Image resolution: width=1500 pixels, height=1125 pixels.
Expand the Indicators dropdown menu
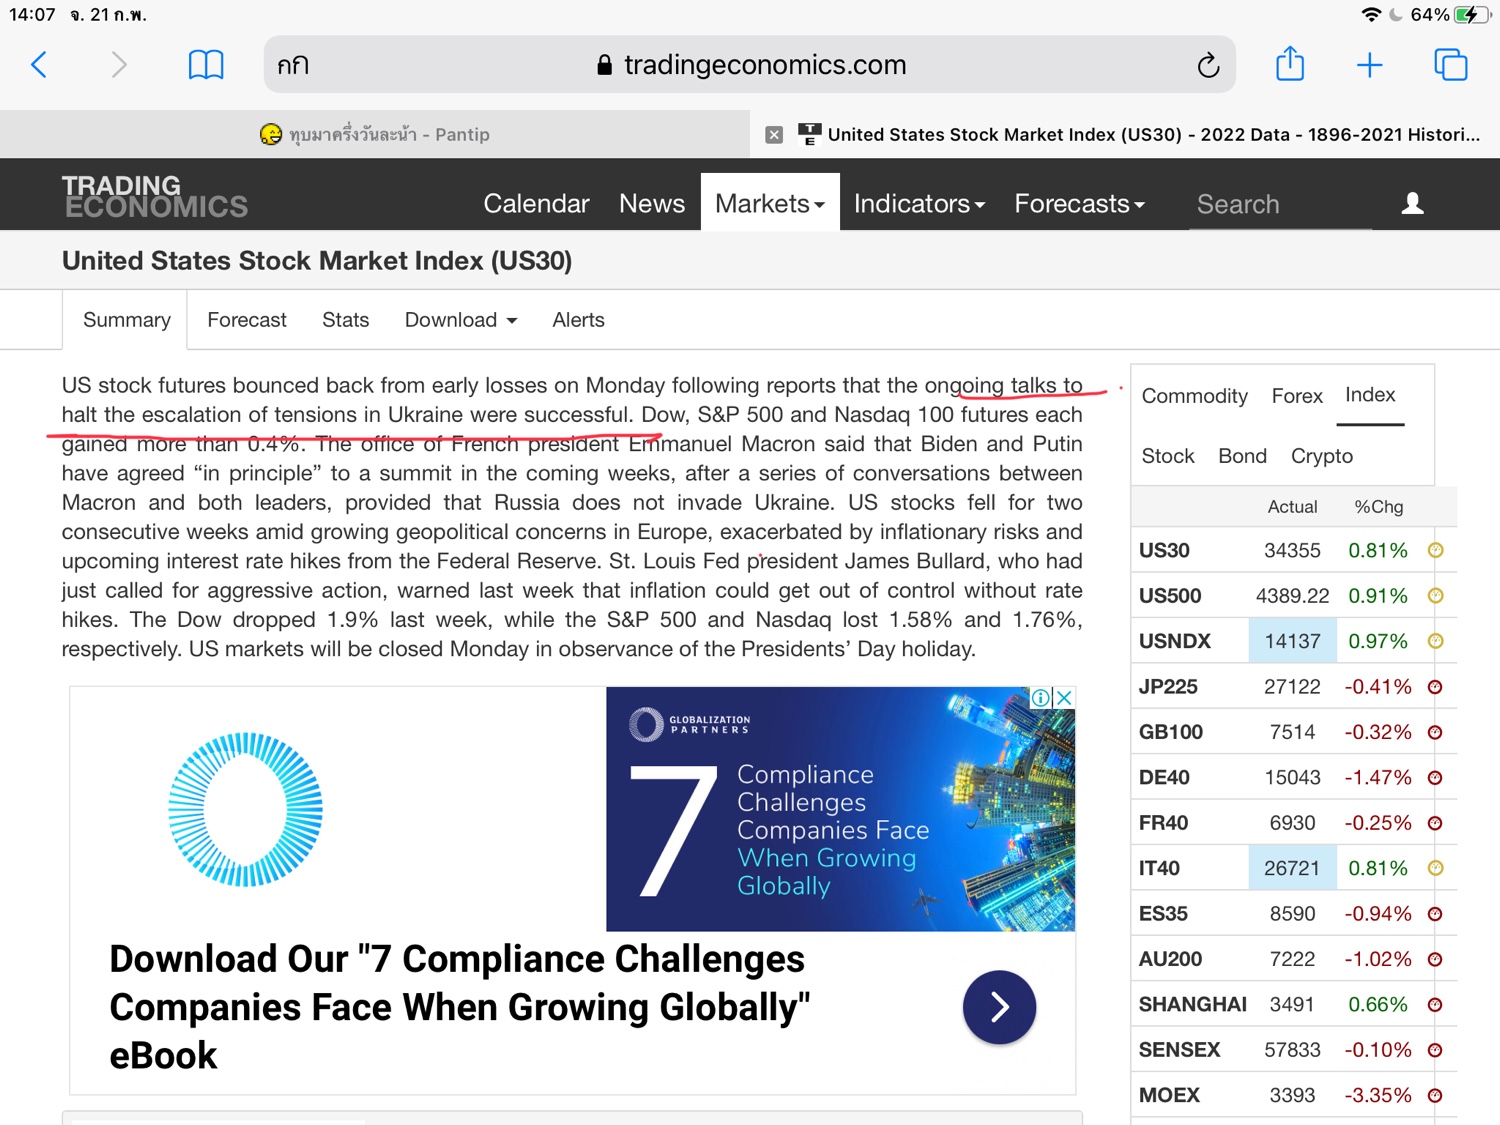919,204
